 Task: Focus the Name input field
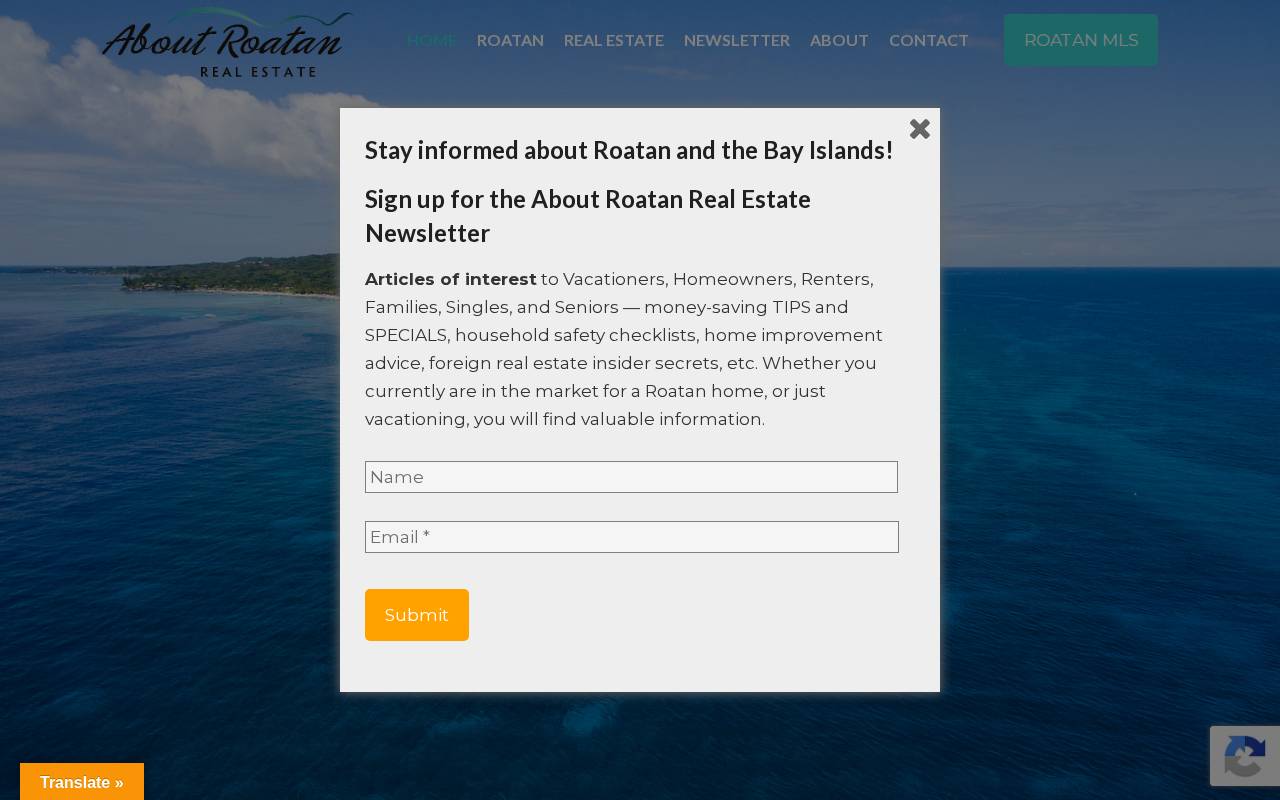tap(631, 477)
